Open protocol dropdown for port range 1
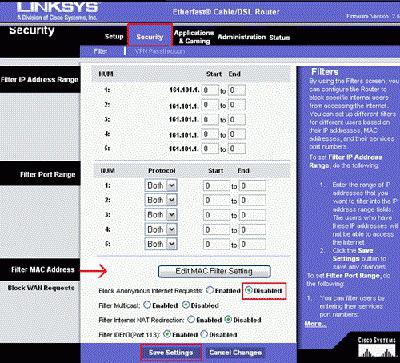The image size is (400, 363). click(161, 185)
